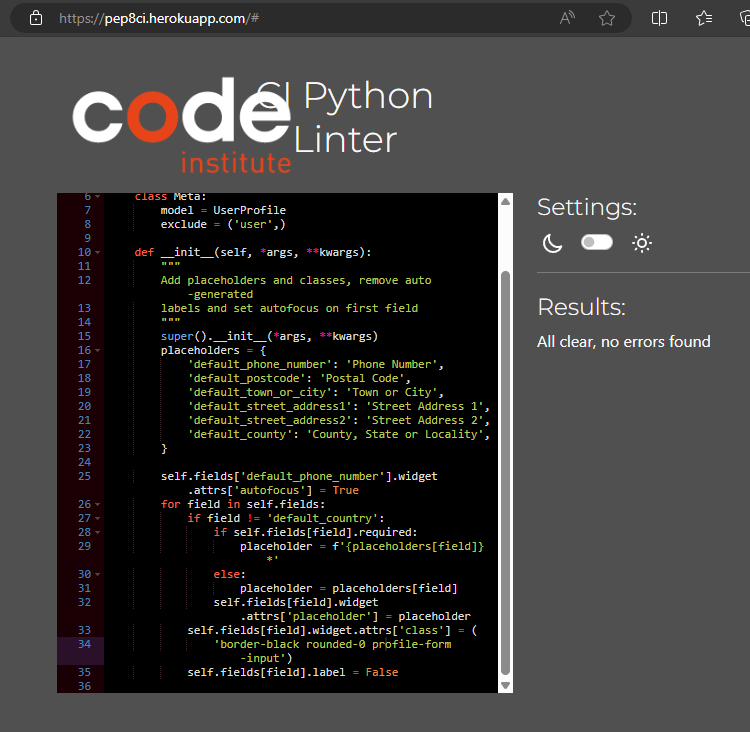The height and width of the screenshot is (732, 750).
Task: Collapse the fold arrow on line 6
Action: 98,196
